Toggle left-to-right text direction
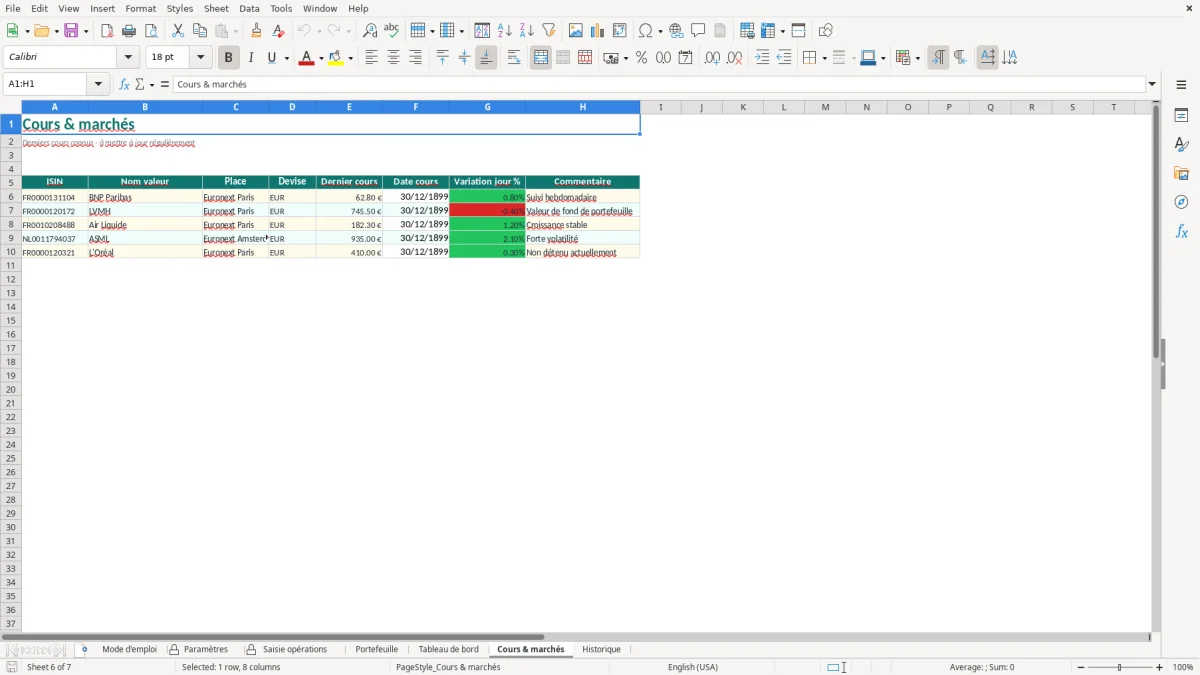The height and width of the screenshot is (675, 1200). pos(938,58)
